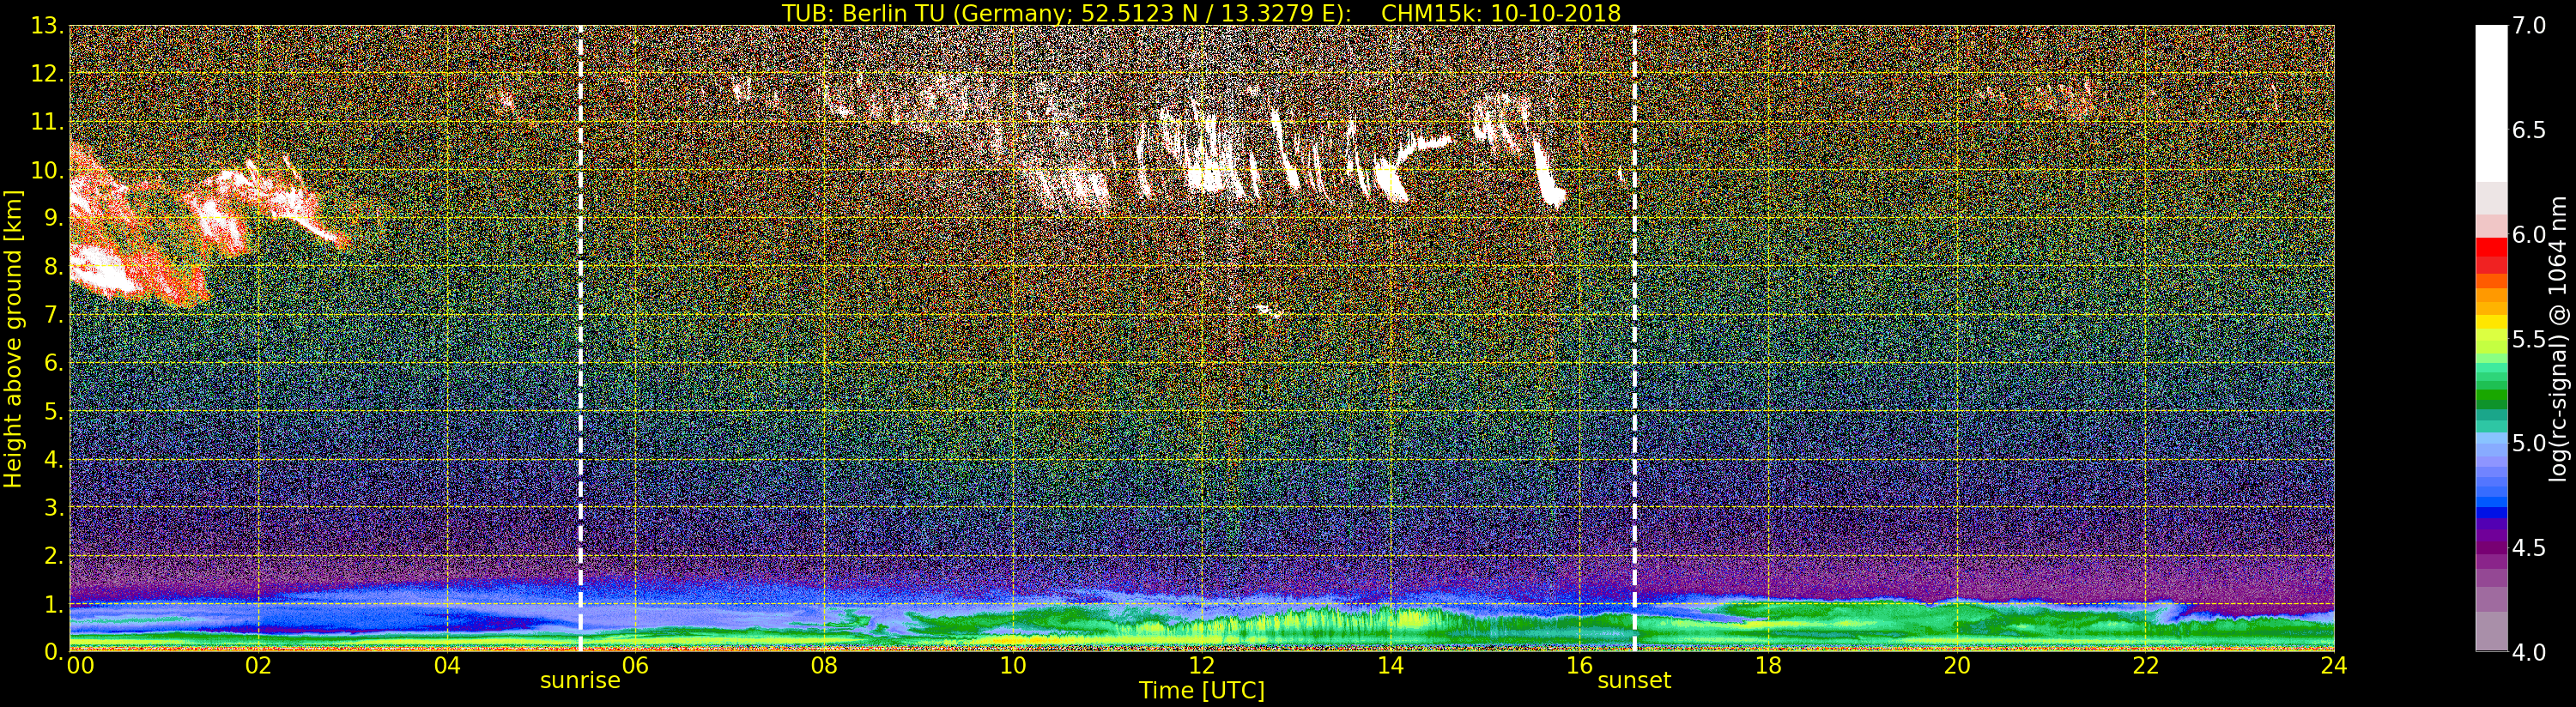Screen dimensions: 2576x707
Task: Click the colorbar tick label '6.5'
Action: pyautogui.click(x=2529, y=130)
